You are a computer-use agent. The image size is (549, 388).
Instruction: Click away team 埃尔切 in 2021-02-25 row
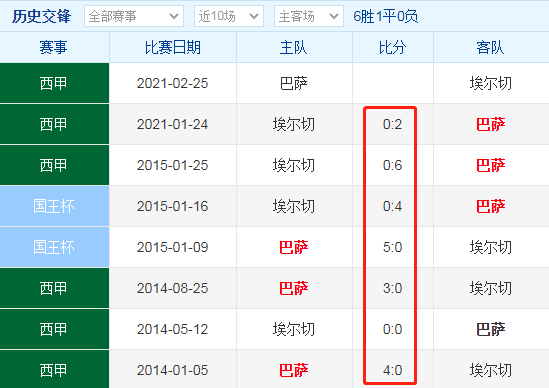491,83
